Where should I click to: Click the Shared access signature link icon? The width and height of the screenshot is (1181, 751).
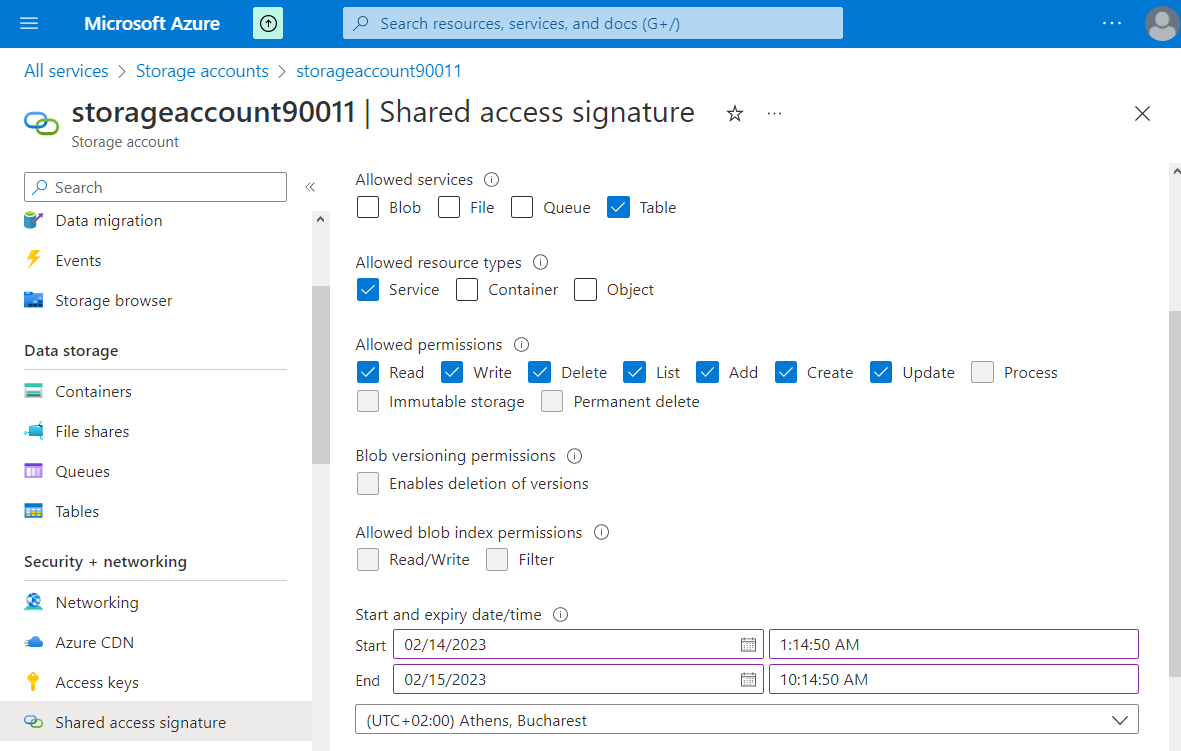(33, 722)
